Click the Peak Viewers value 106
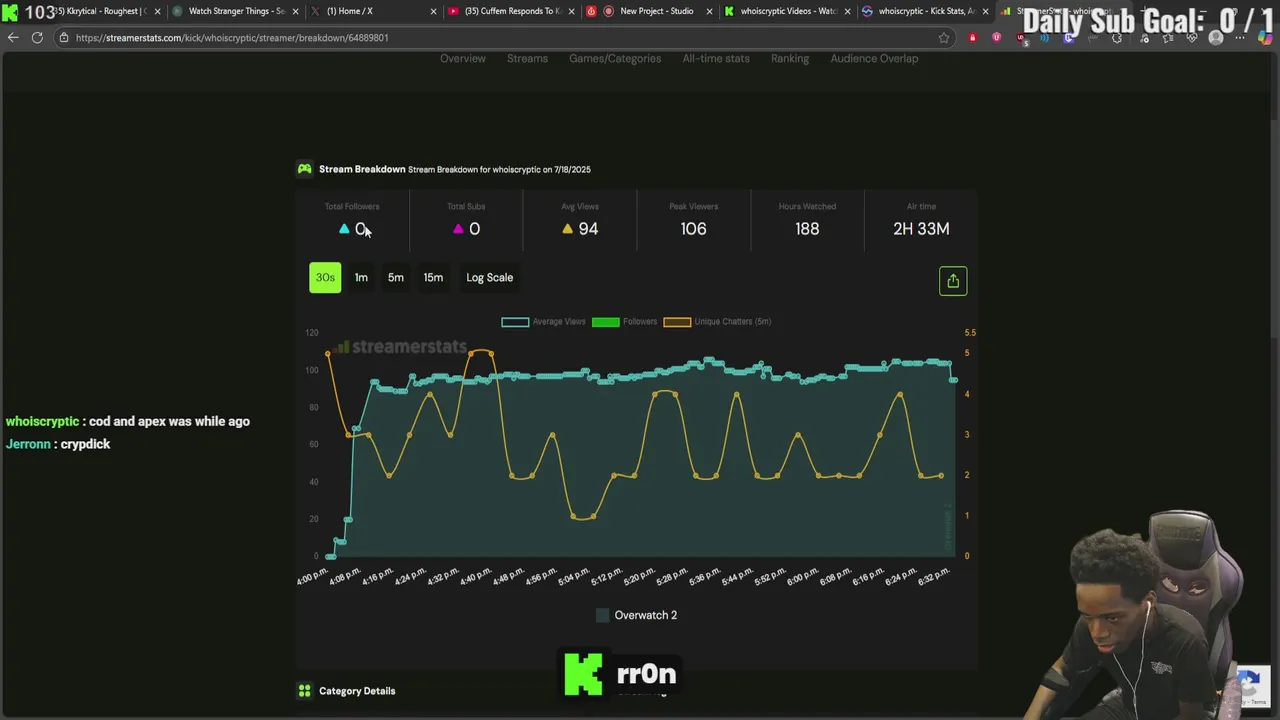1280x720 pixels. tap(693, 229)
